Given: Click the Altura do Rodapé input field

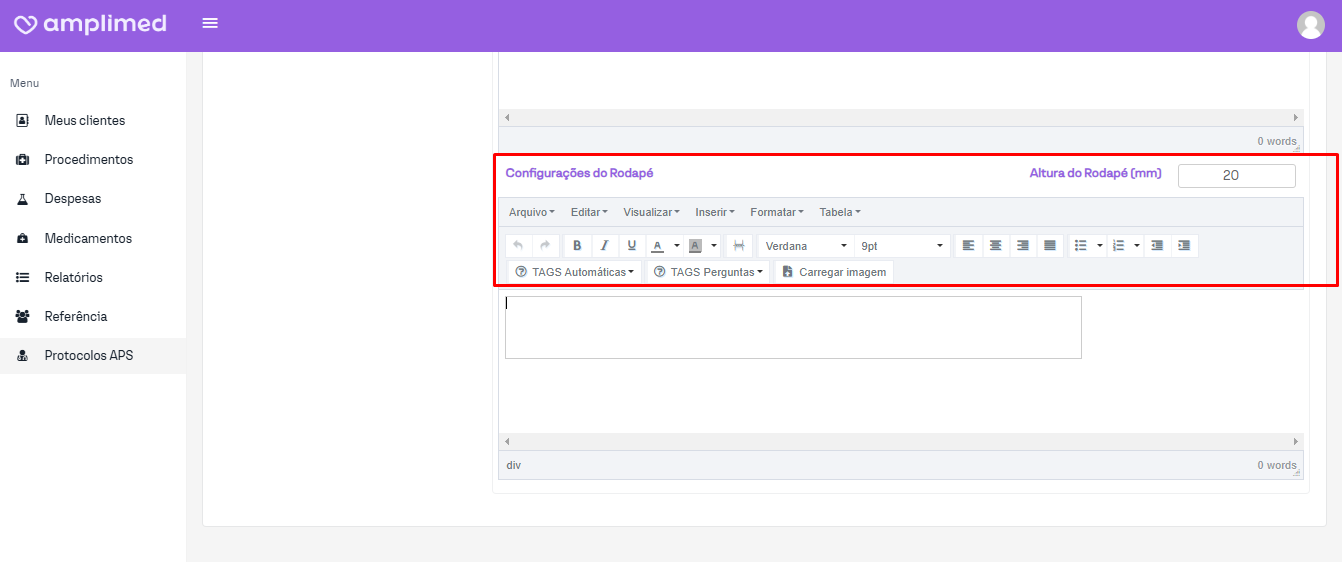Looking at the screenshot, I should 1236,176.
